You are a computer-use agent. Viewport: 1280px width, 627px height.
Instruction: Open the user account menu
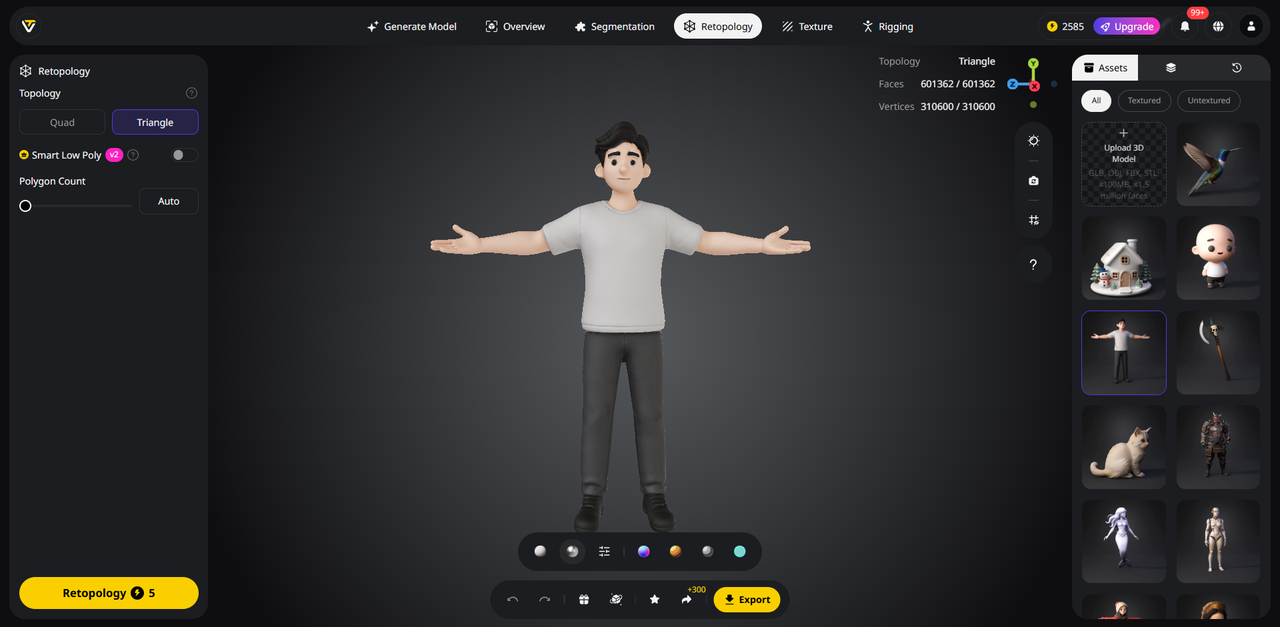pos(1251,26)
